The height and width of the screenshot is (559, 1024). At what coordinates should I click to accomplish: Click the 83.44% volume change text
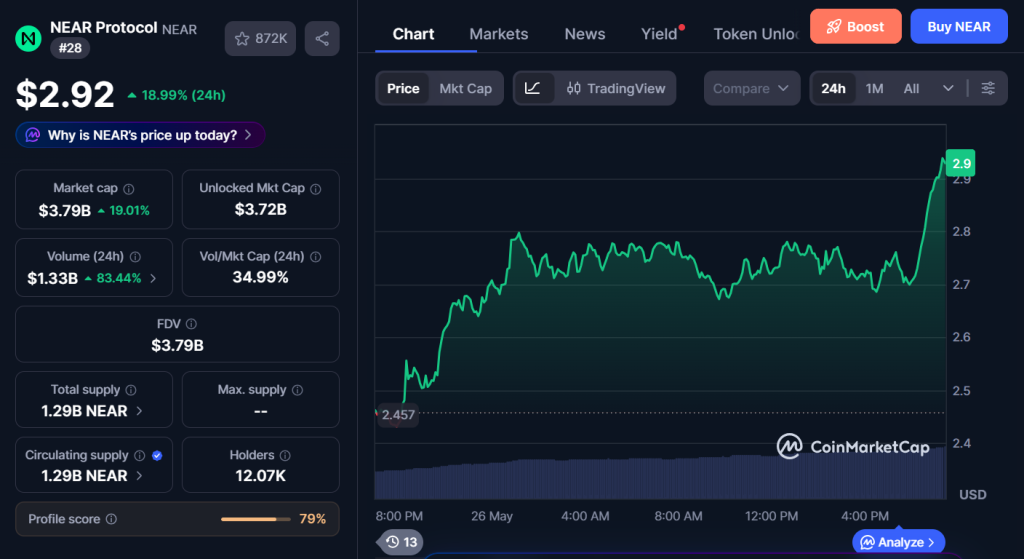click(x=119, y=278)
